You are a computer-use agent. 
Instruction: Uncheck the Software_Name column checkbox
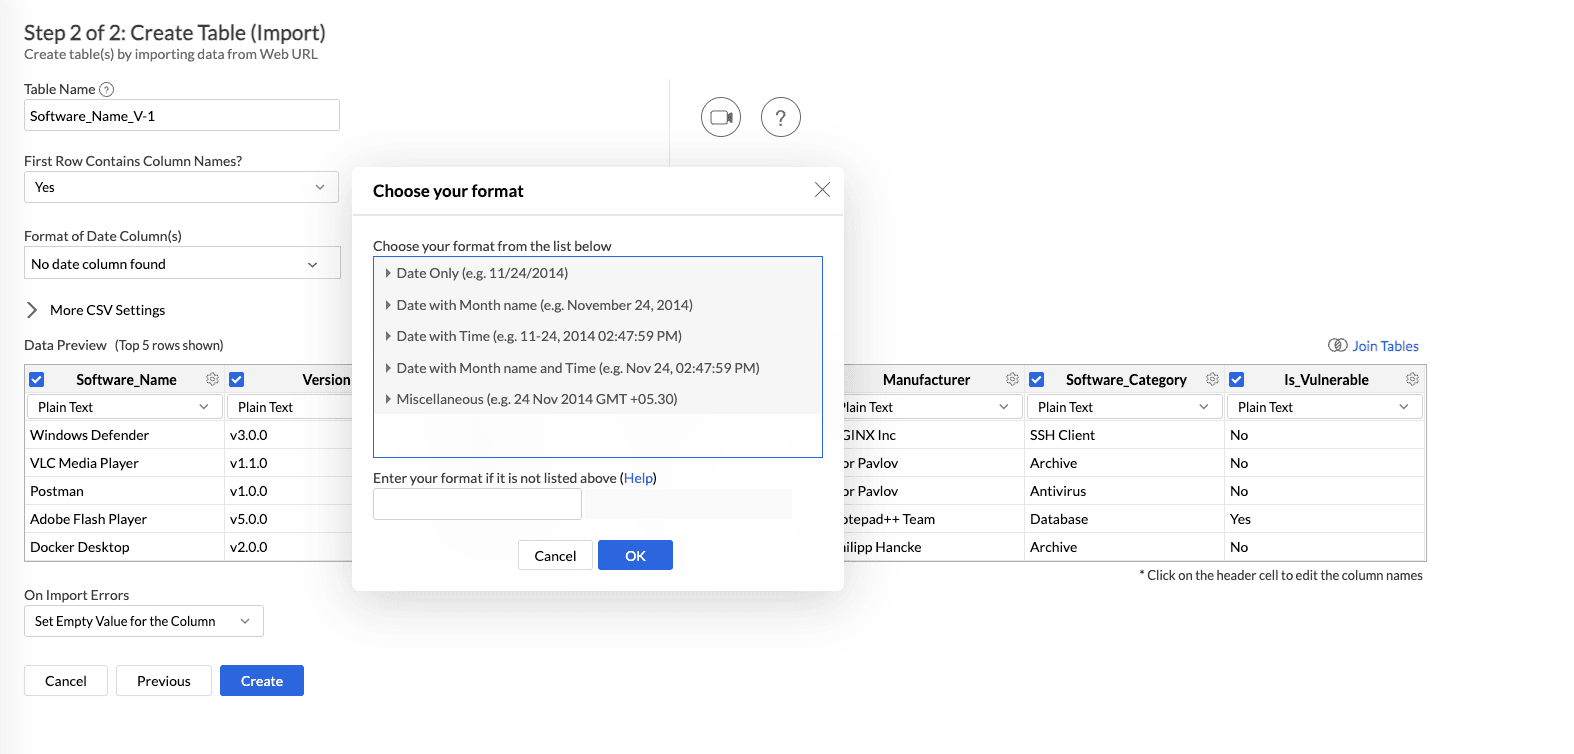tap(37, 380)
